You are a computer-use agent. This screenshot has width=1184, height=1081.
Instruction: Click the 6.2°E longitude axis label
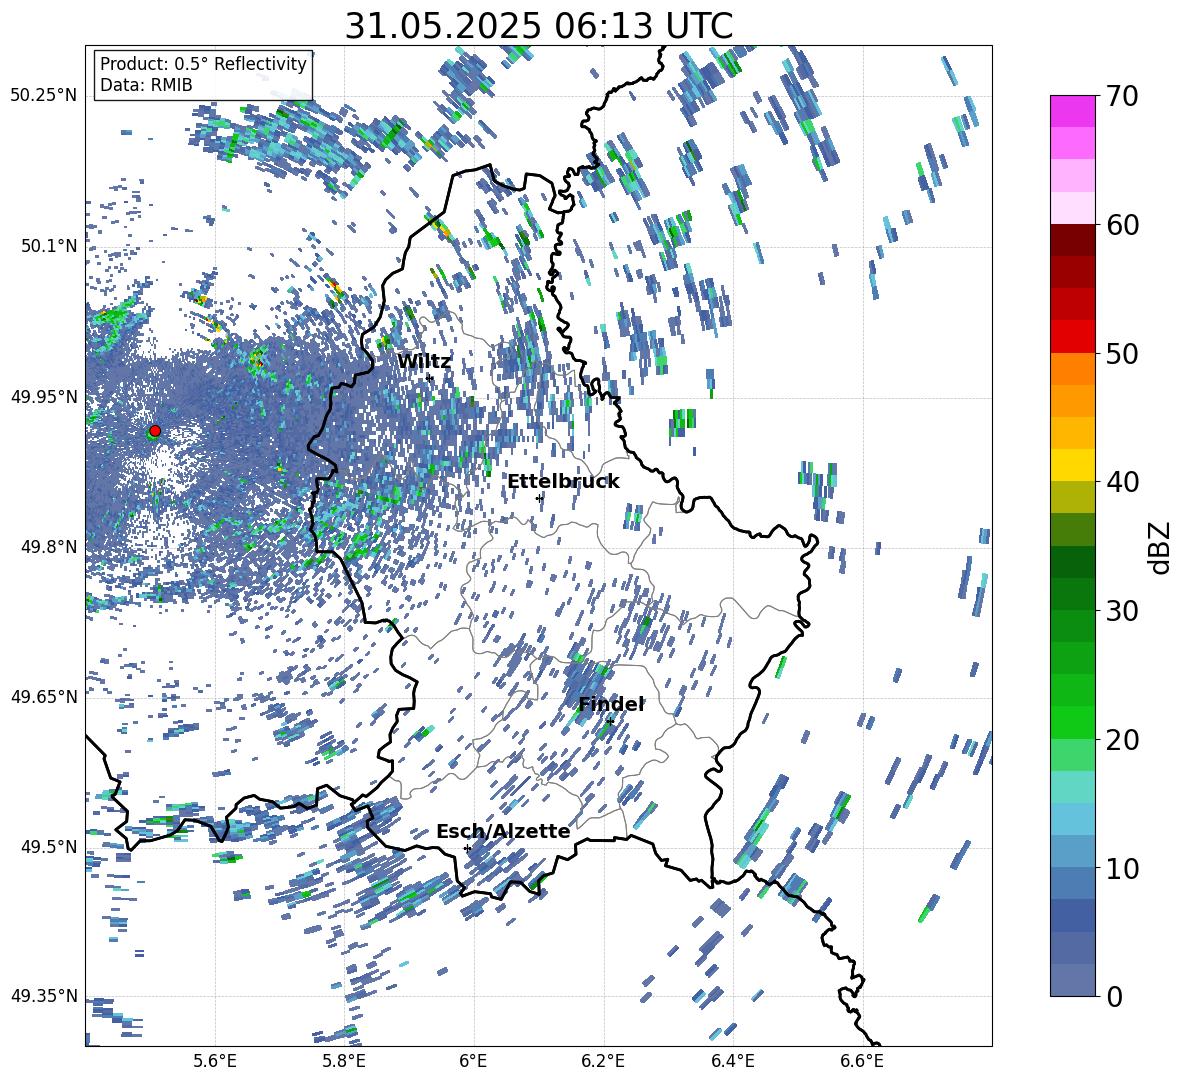(x=603, y=1061)
